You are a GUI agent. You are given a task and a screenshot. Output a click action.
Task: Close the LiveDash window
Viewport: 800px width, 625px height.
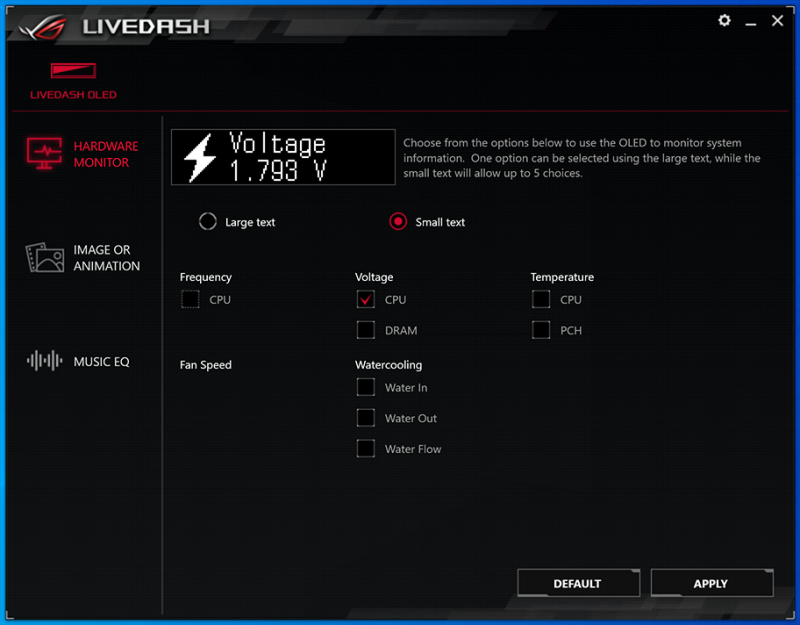click(x=777, y=20)
